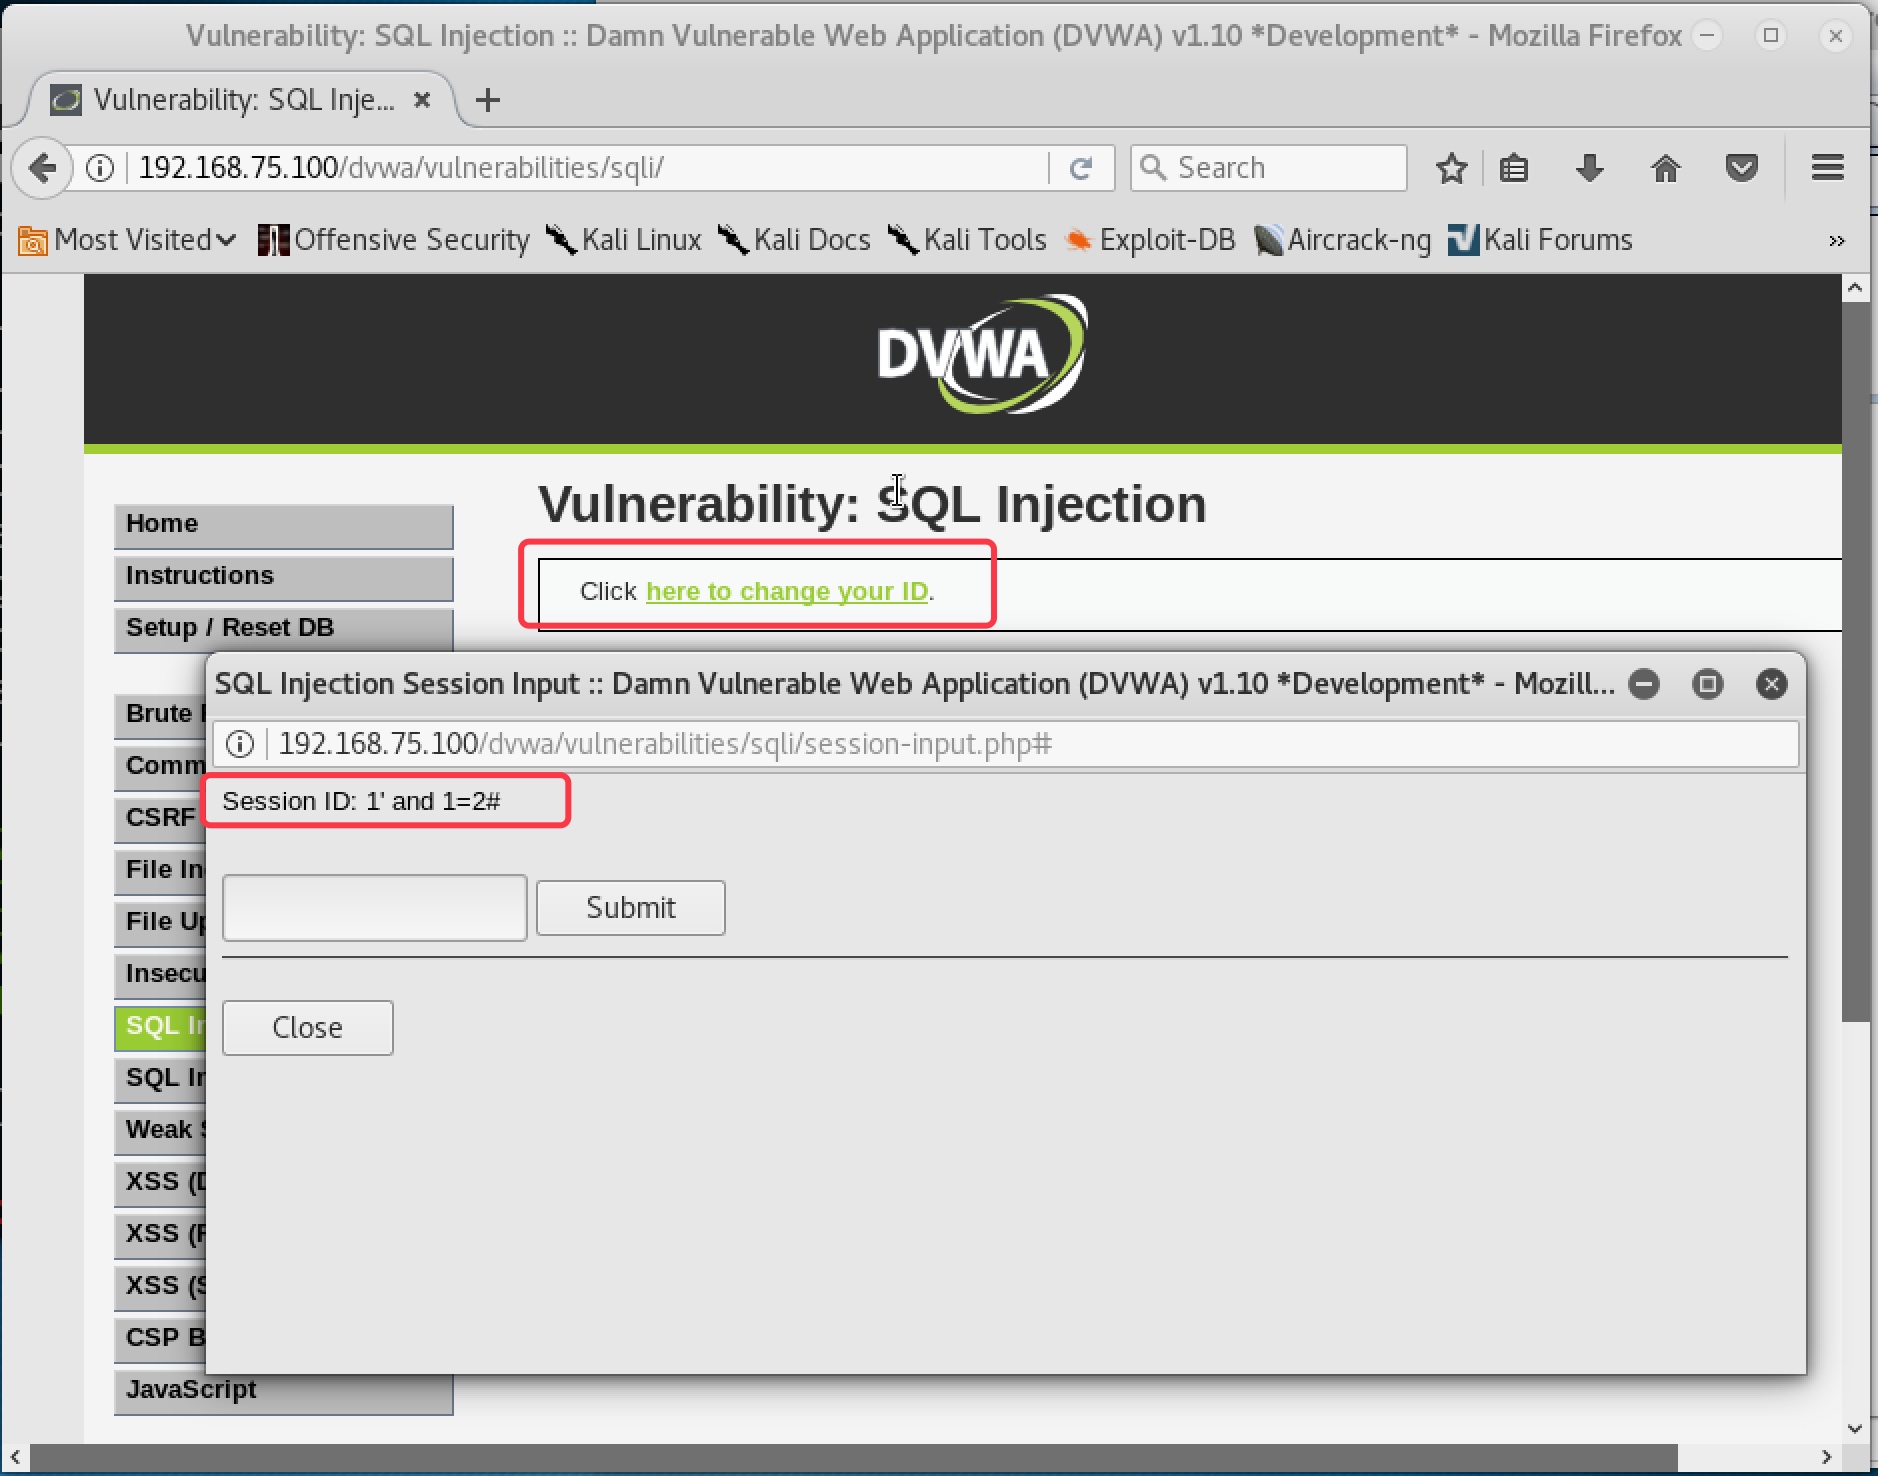The width and height of the screenshot is (1878, 1476).
Task: Open Instructions in DVWA sidebar
Action: coord(284,577)
